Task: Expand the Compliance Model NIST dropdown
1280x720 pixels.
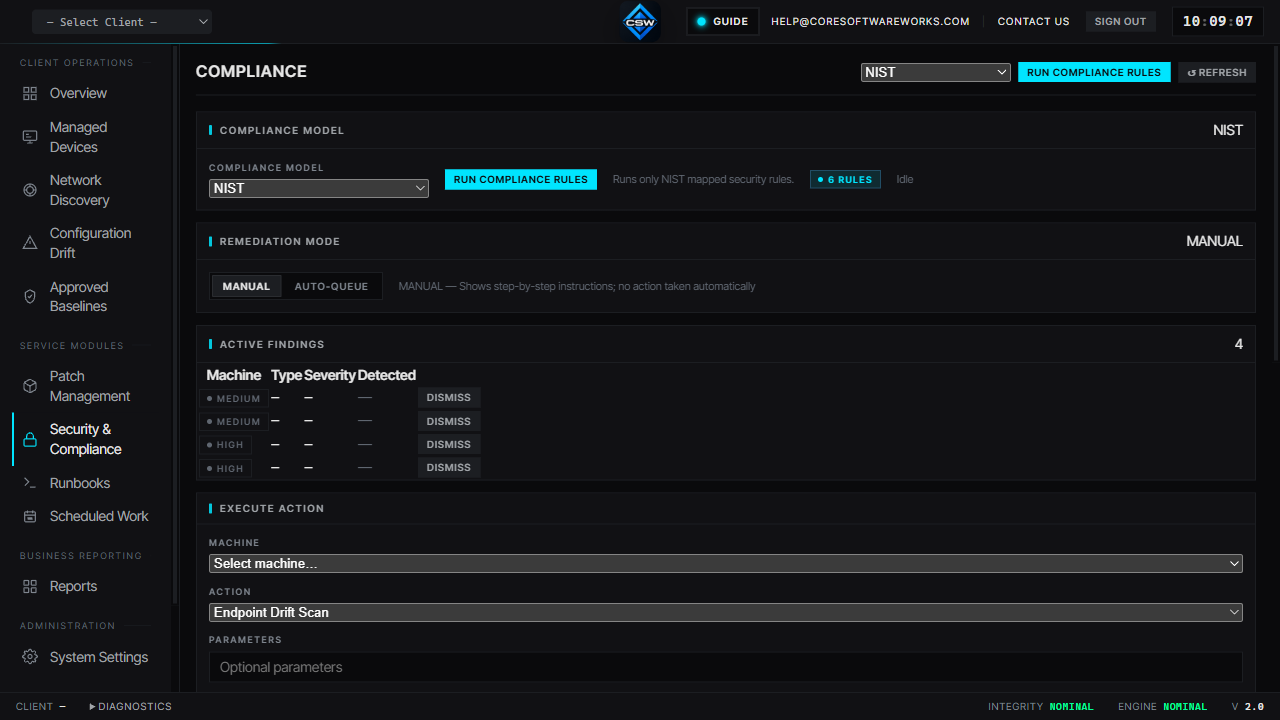Action: pos(319,188)
